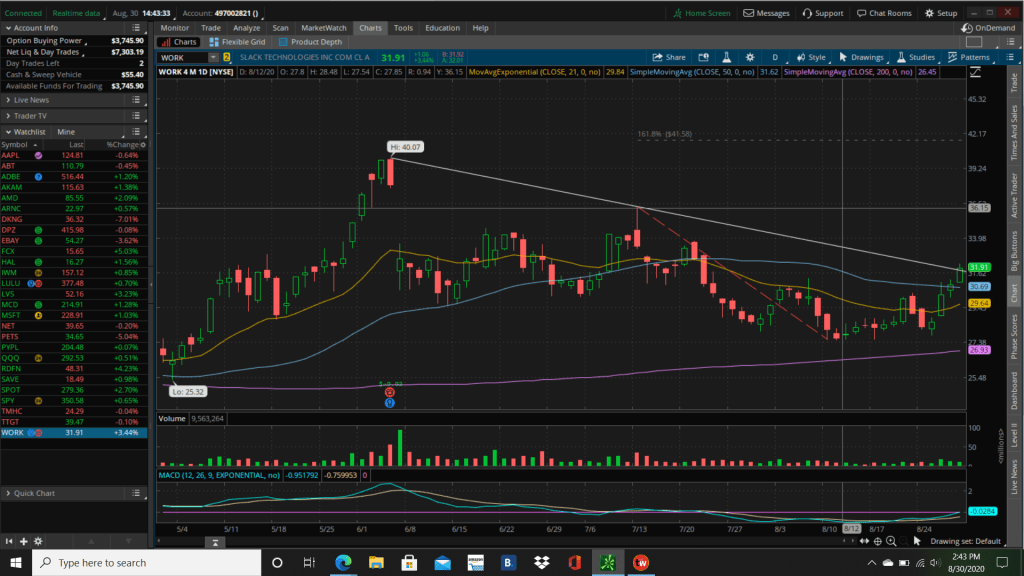Open chart settings gear icon
This screenshot has width=1024, height=576.
coord(750,57)
